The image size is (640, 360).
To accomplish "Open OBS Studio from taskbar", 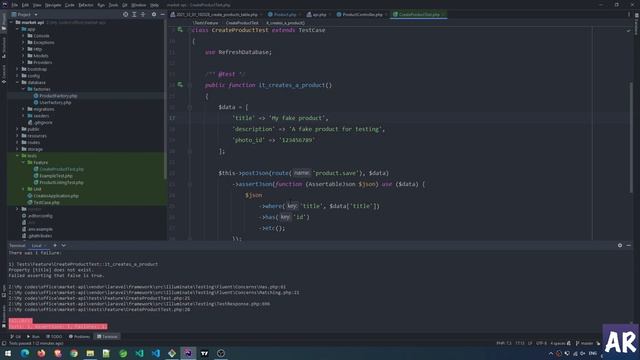I will point(221,353).
